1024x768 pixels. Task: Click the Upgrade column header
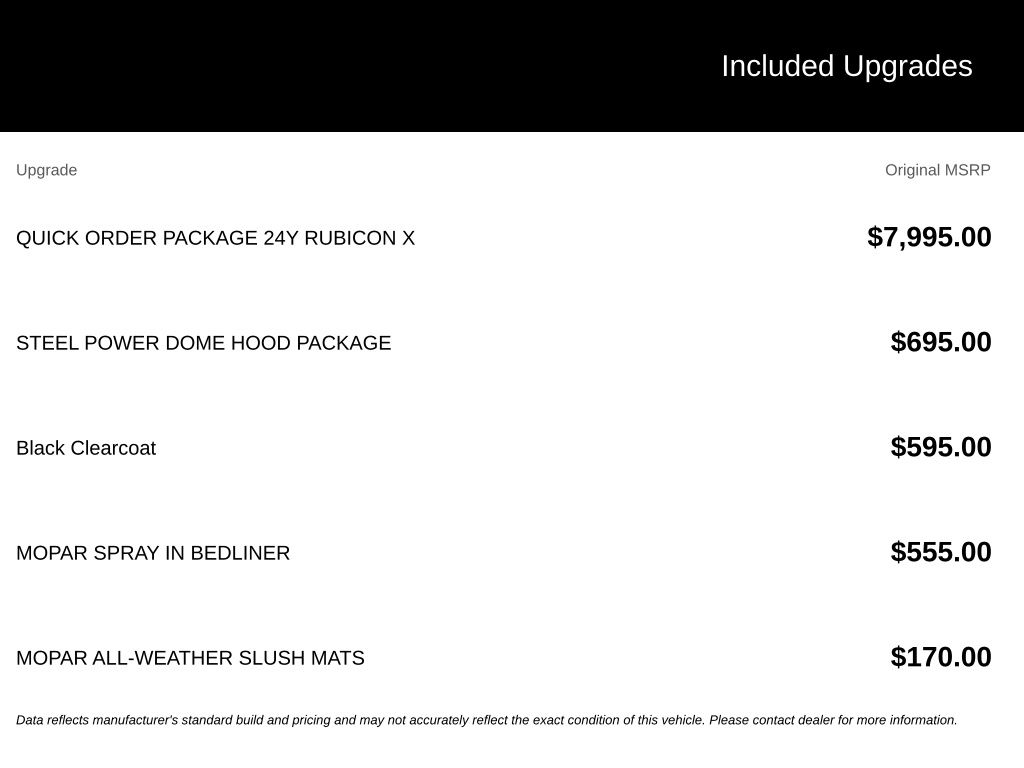pos(46,170)
